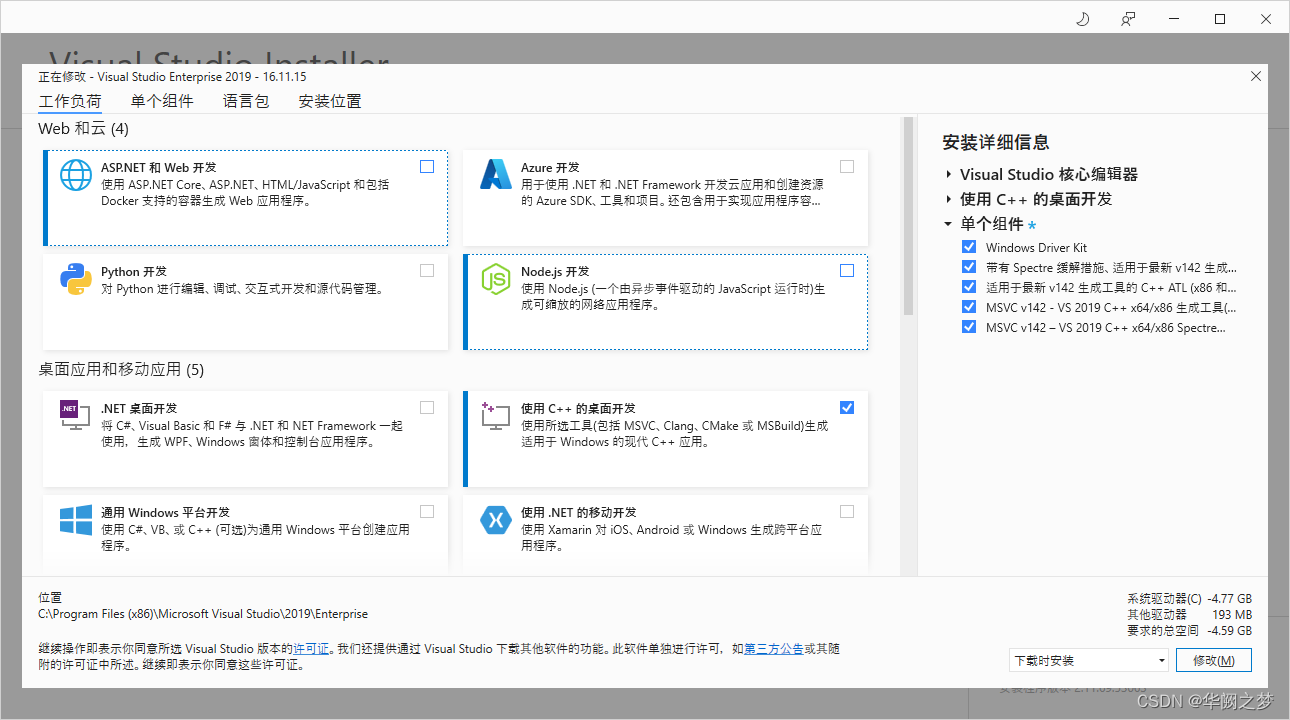1290x720 pixels.
Task: Expand Visual Studio 核心编辑器 details
Action: [948, 174]
